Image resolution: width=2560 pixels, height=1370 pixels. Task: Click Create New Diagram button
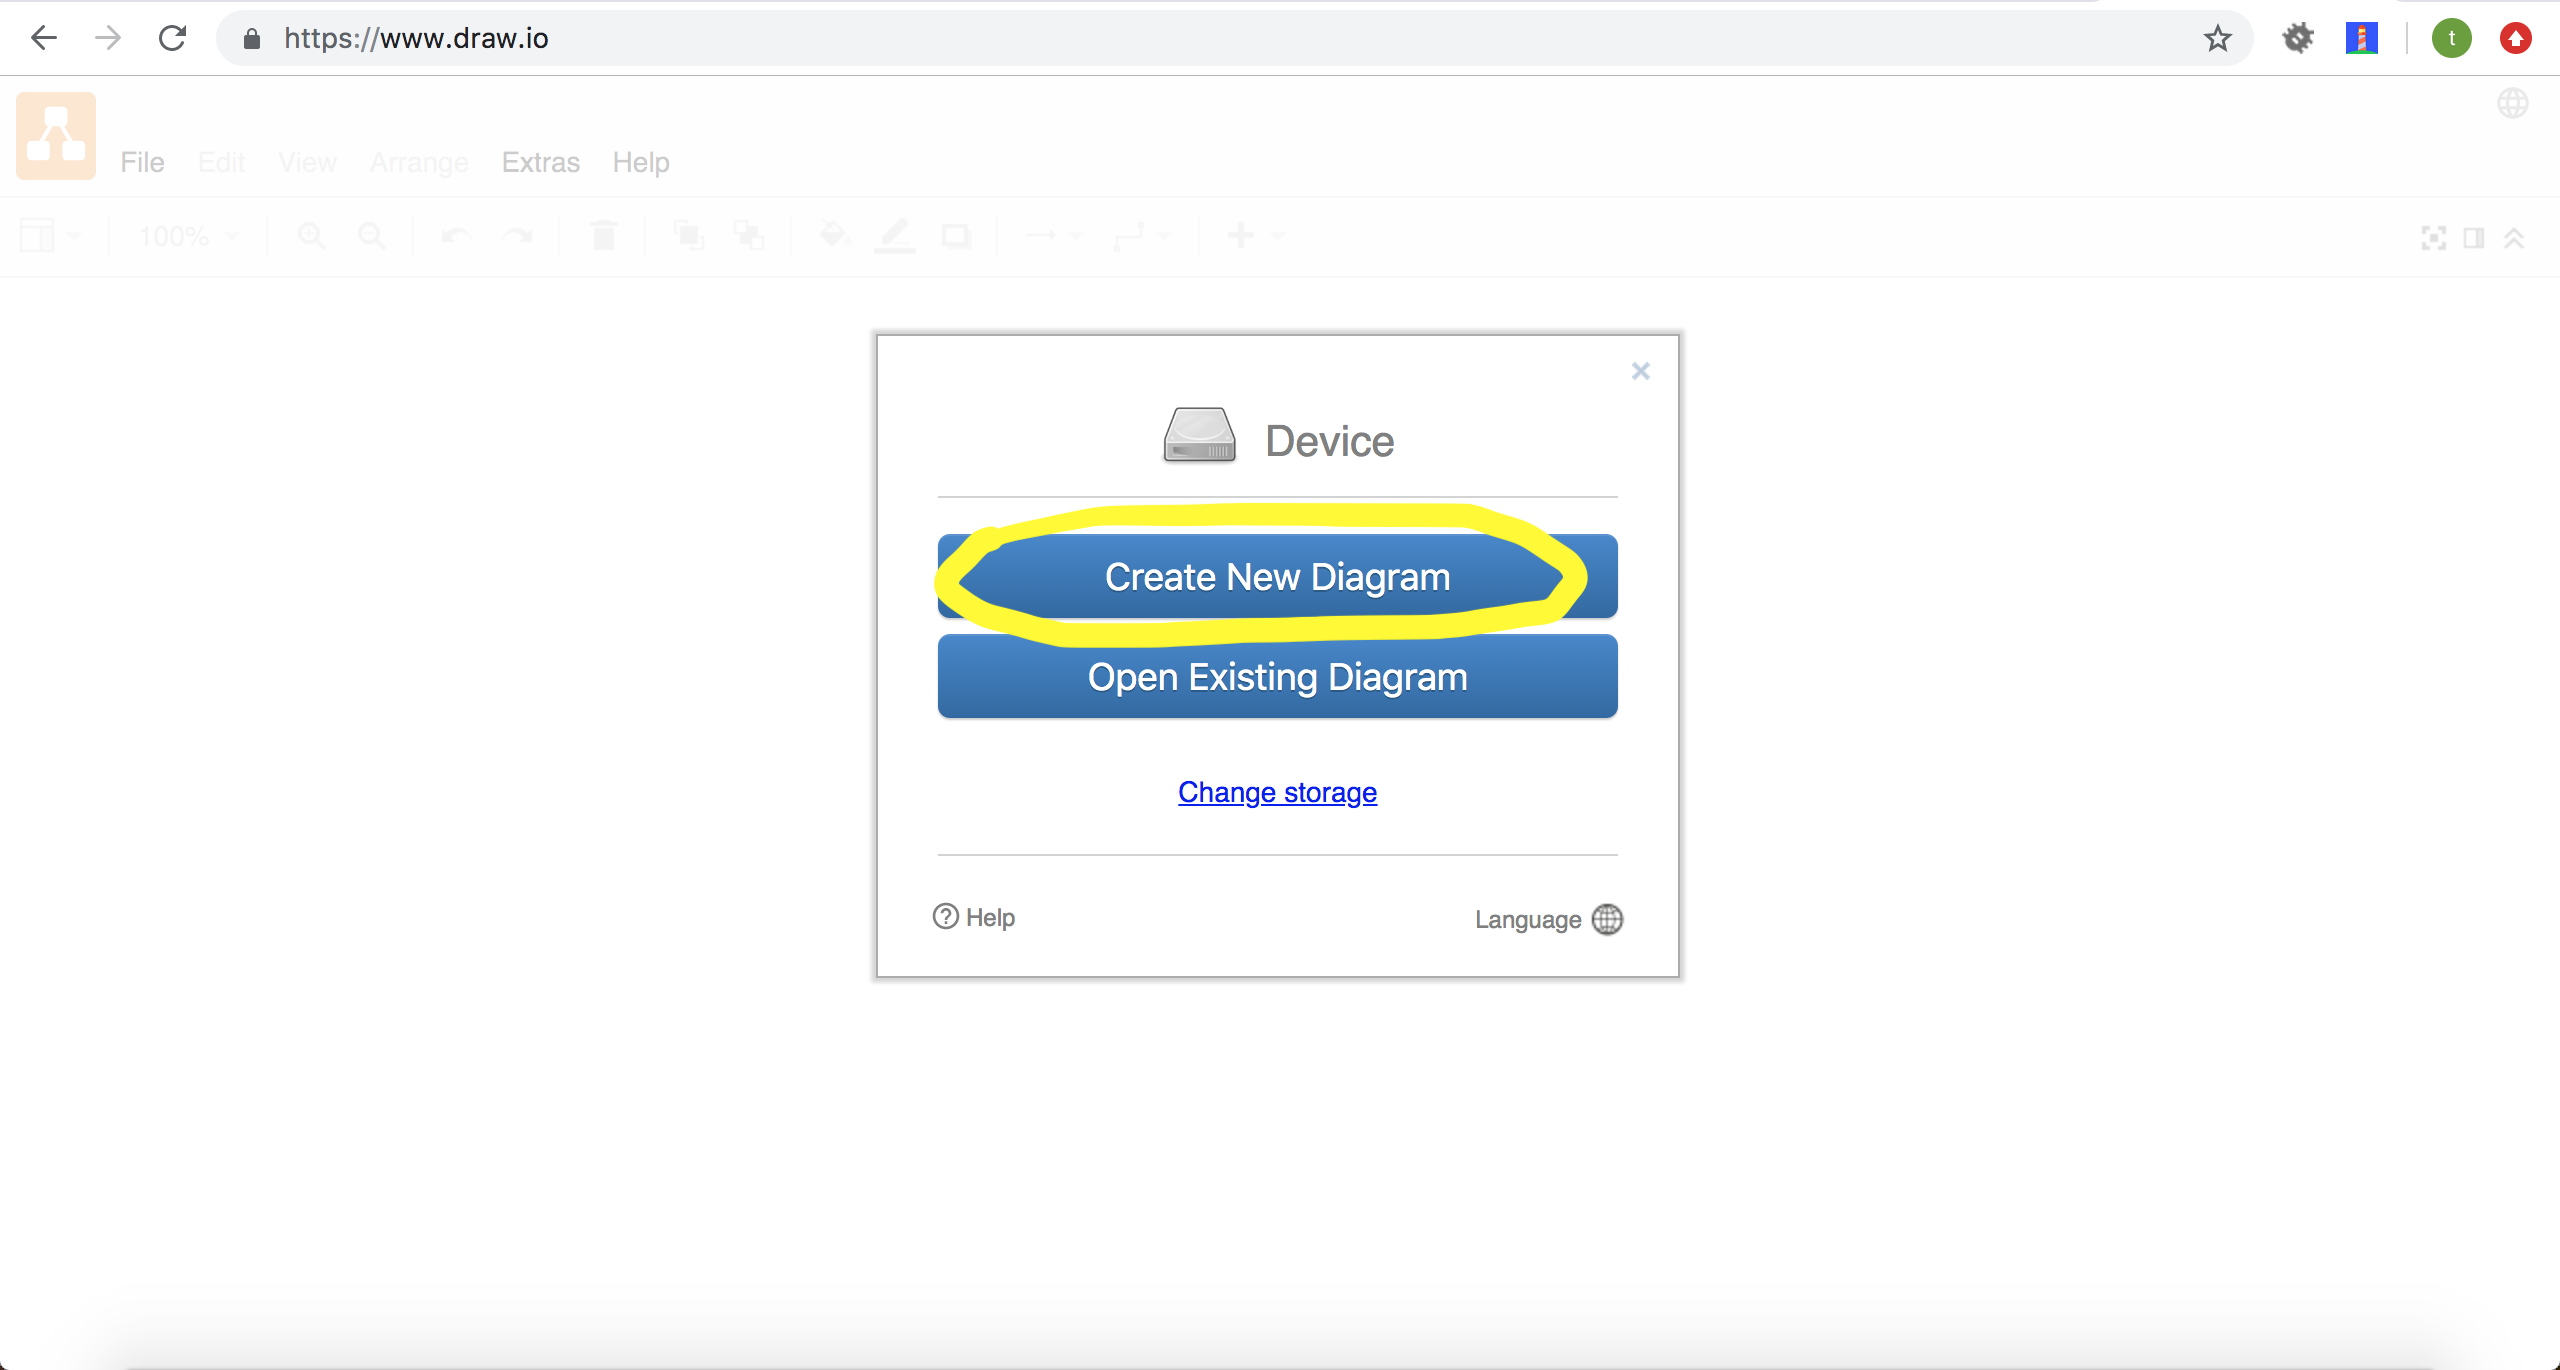click(x=1277, y=577)
